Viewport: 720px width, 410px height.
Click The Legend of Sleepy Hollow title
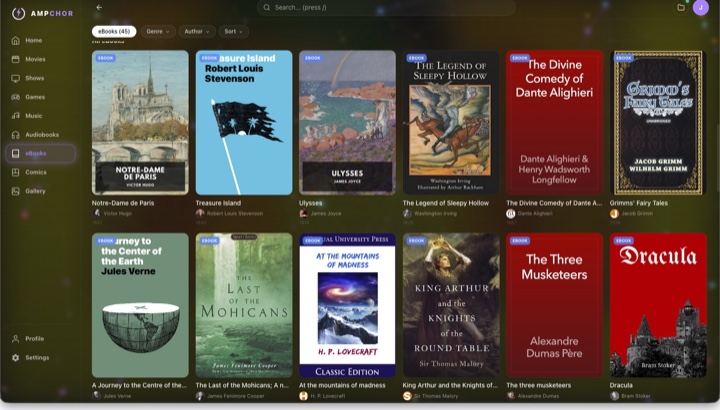pos(445,203)
